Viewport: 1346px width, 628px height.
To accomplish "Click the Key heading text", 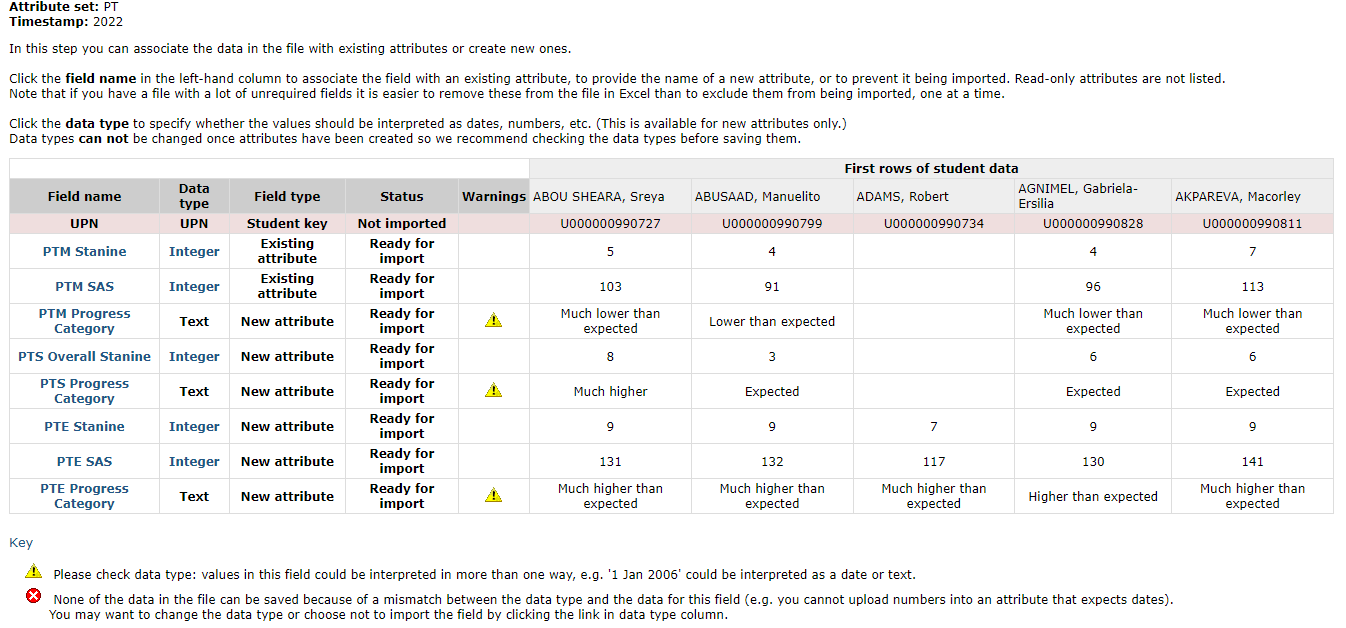I will pos(21,543).
